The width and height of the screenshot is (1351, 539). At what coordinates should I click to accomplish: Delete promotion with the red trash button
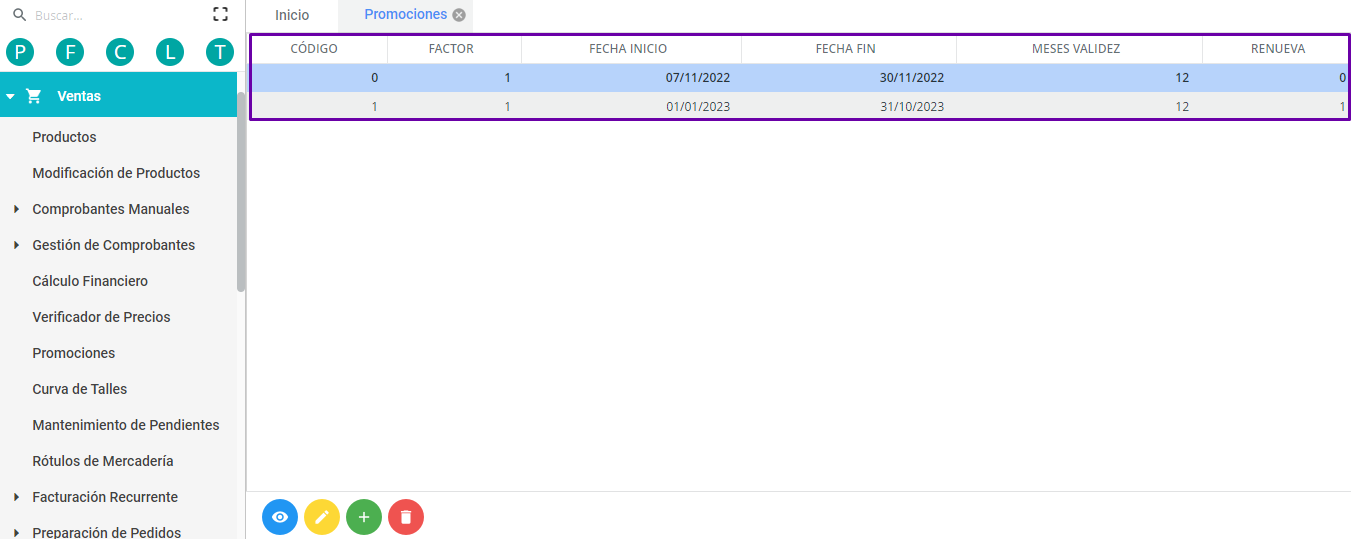pyautogui.click(x=406, y=517)
